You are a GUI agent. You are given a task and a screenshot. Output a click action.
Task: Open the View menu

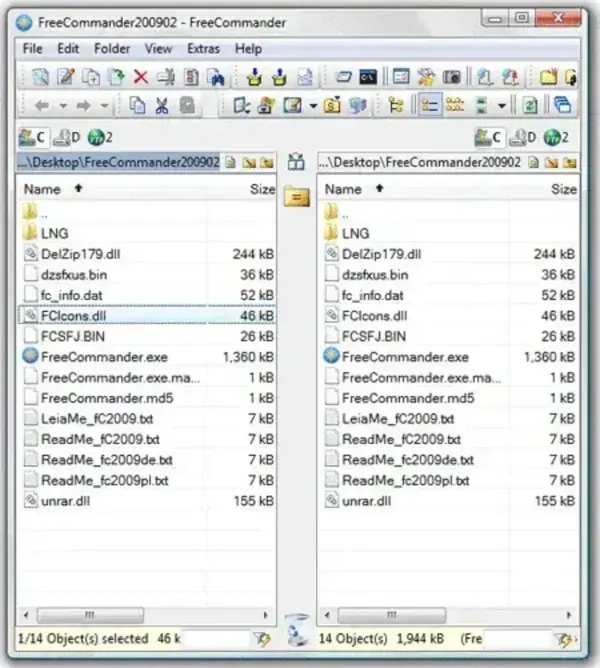(158, 49)
